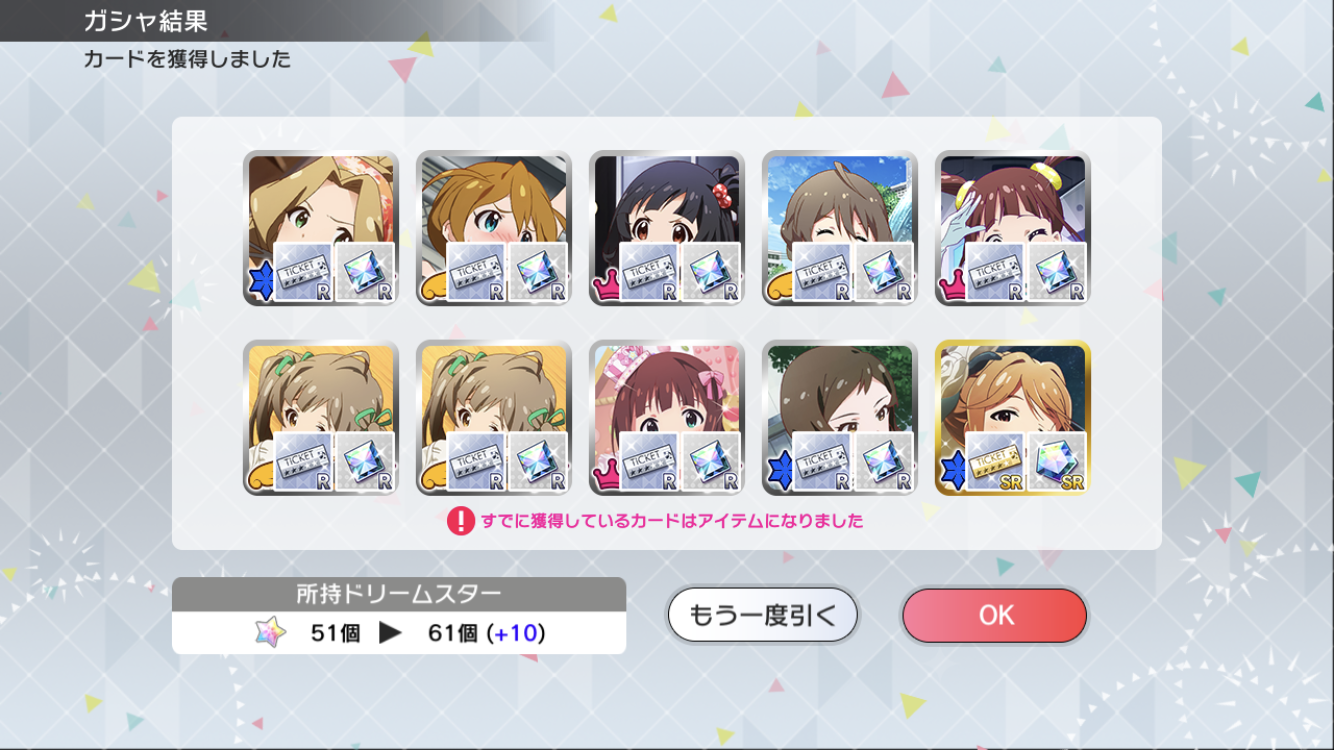Select the blushing orange-haired girl card
The height and width of the screenshot is (750, 1334).
click(x=494, y=228)
